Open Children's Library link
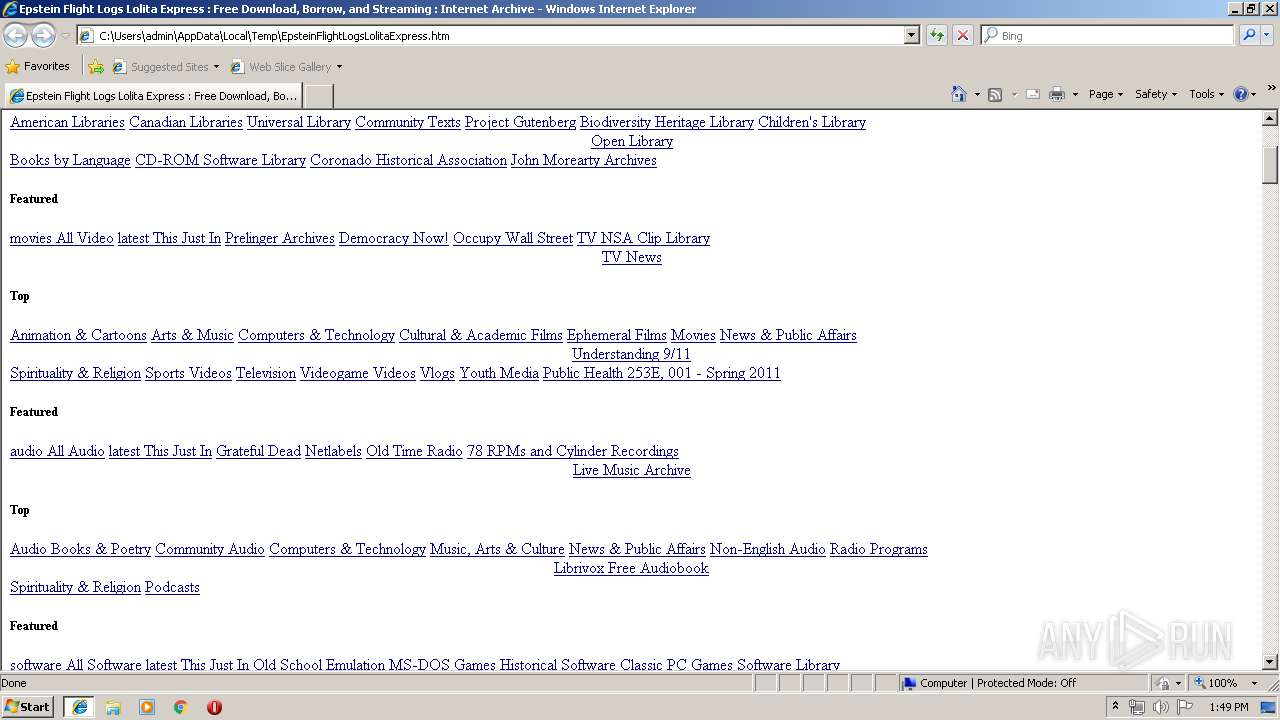1280x720 pixels. click(812, 122)
